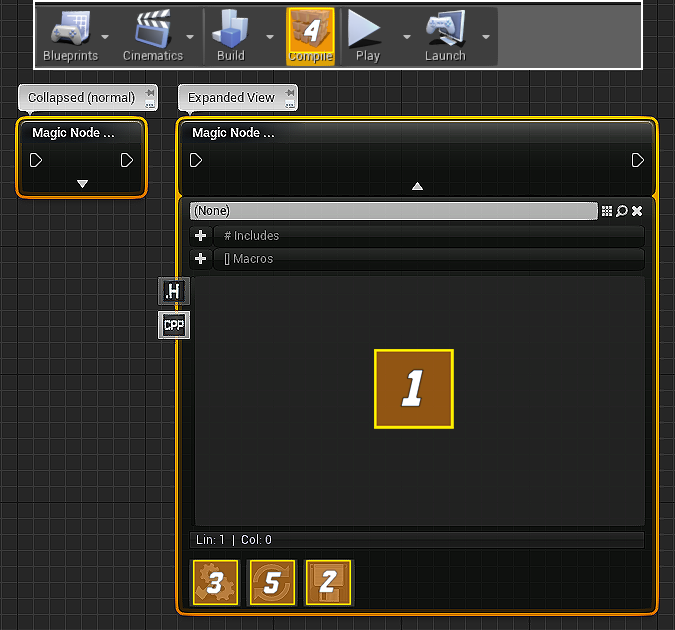Switch to the CPP source tab
675x630 pixels.
point(173,325)
